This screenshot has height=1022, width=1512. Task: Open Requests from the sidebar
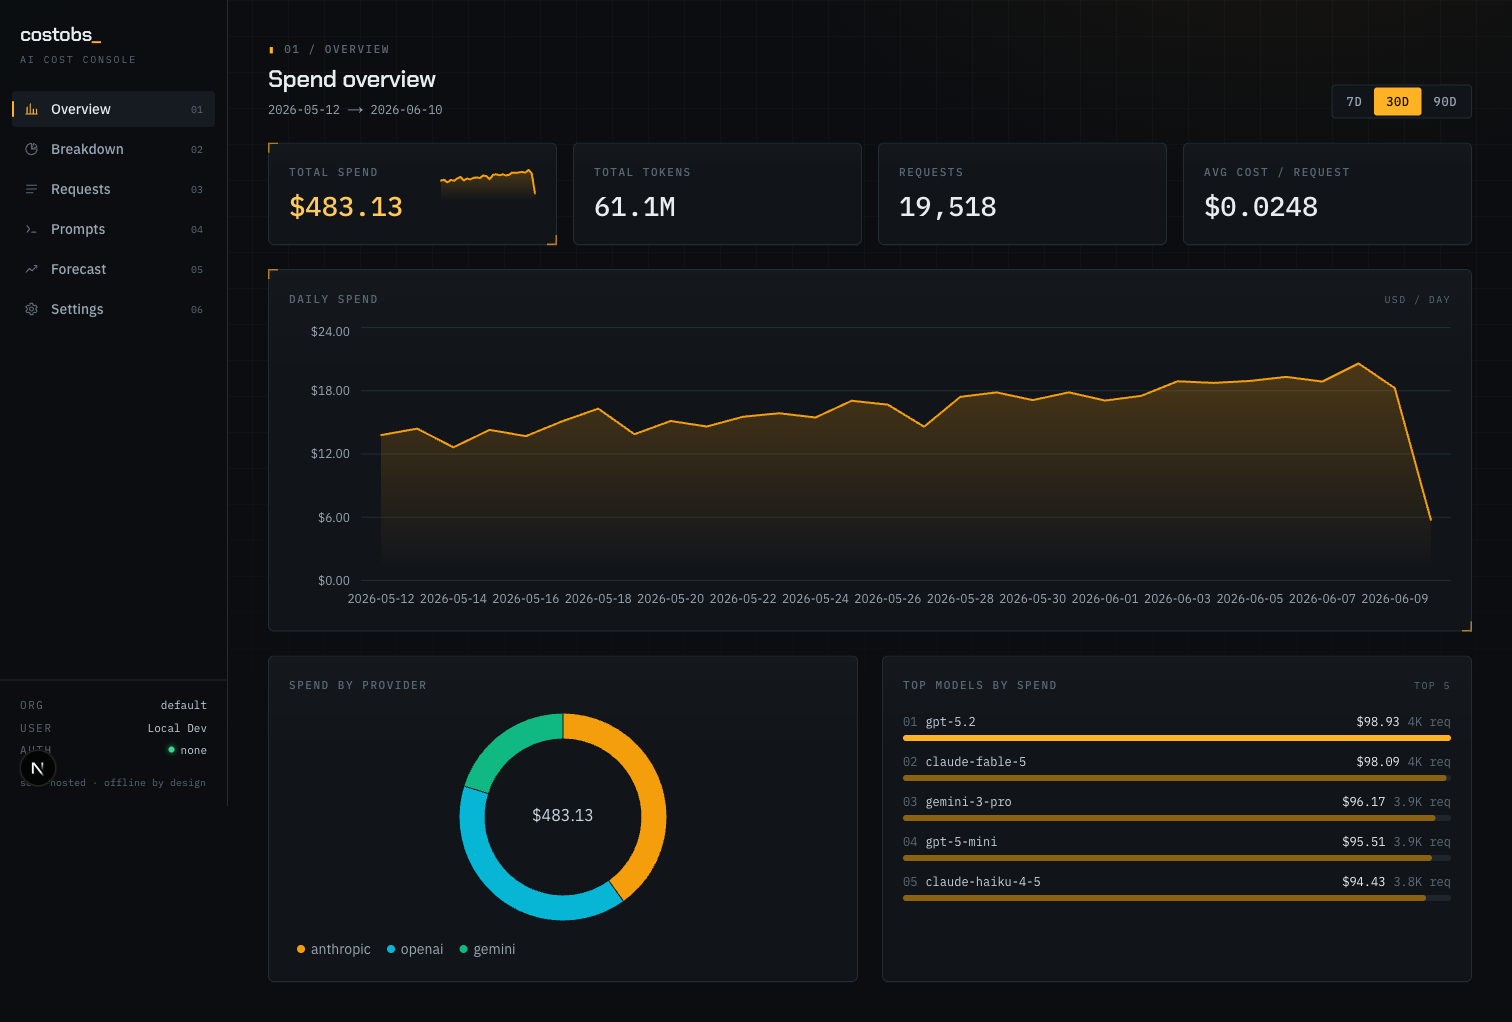point(114,189)
